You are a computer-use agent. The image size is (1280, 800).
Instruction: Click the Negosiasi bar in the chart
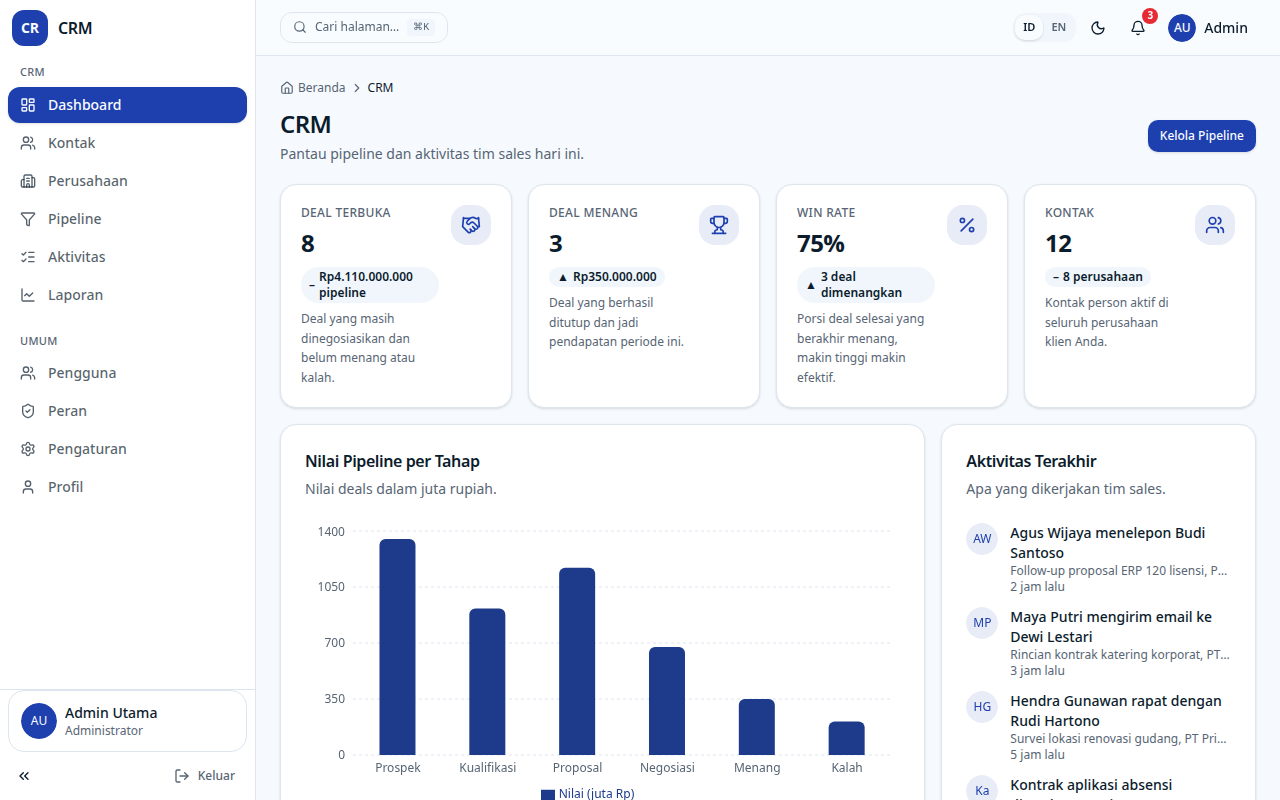point(667,701)
